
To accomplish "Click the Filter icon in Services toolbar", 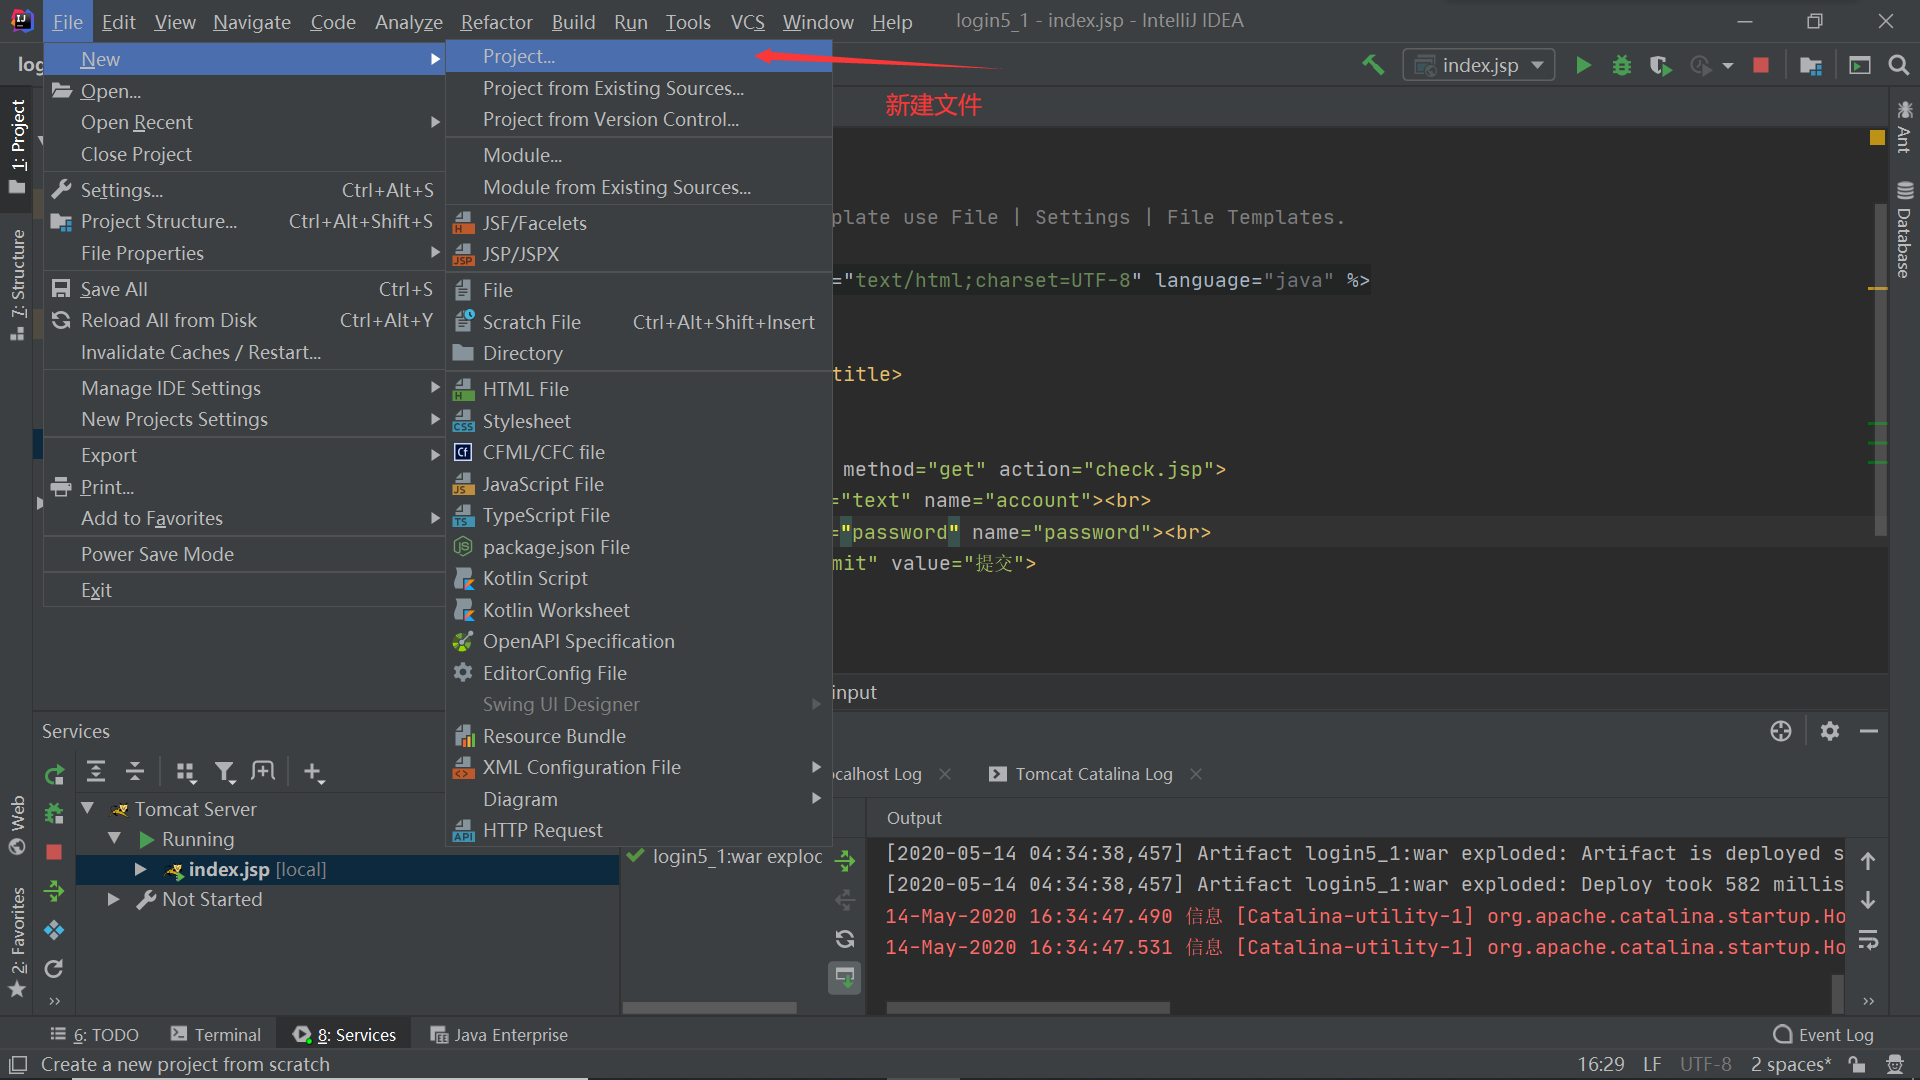I will pyautogui.click(x=225, y=772).
